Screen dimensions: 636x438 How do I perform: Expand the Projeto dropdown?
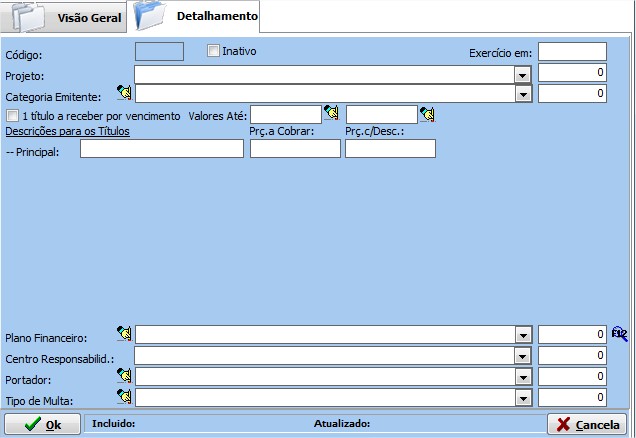(521, 74)
